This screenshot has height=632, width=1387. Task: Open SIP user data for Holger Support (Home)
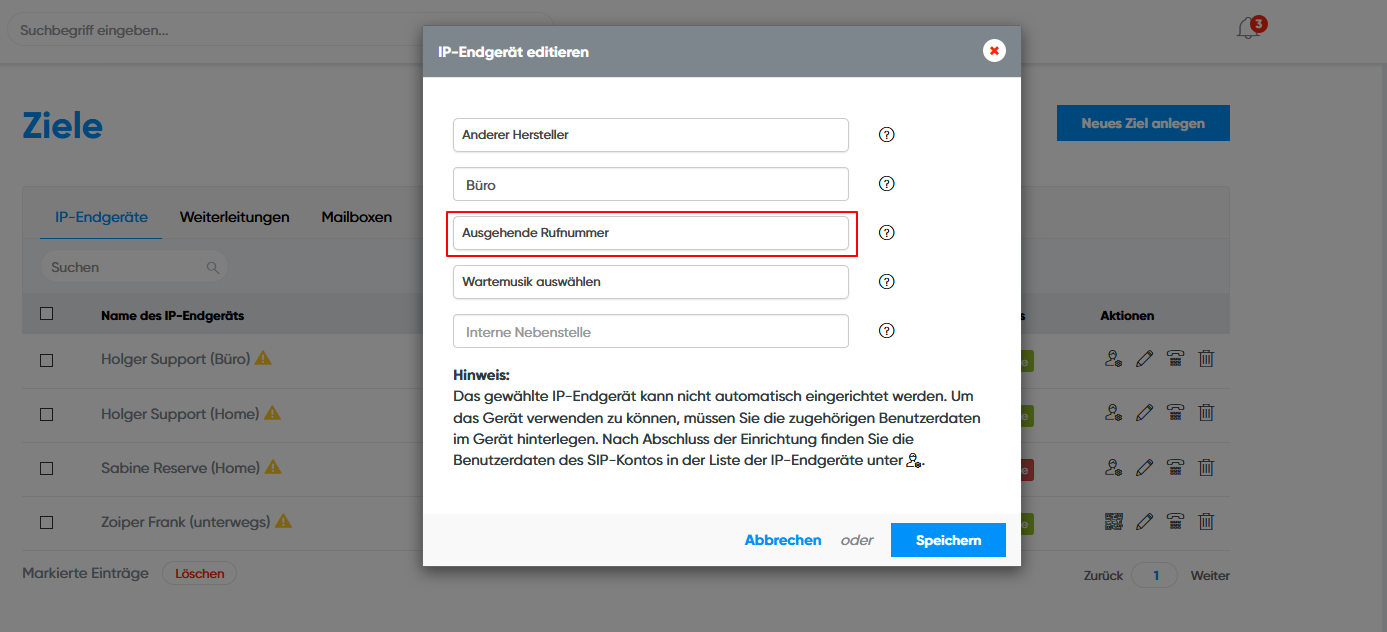1114,412
